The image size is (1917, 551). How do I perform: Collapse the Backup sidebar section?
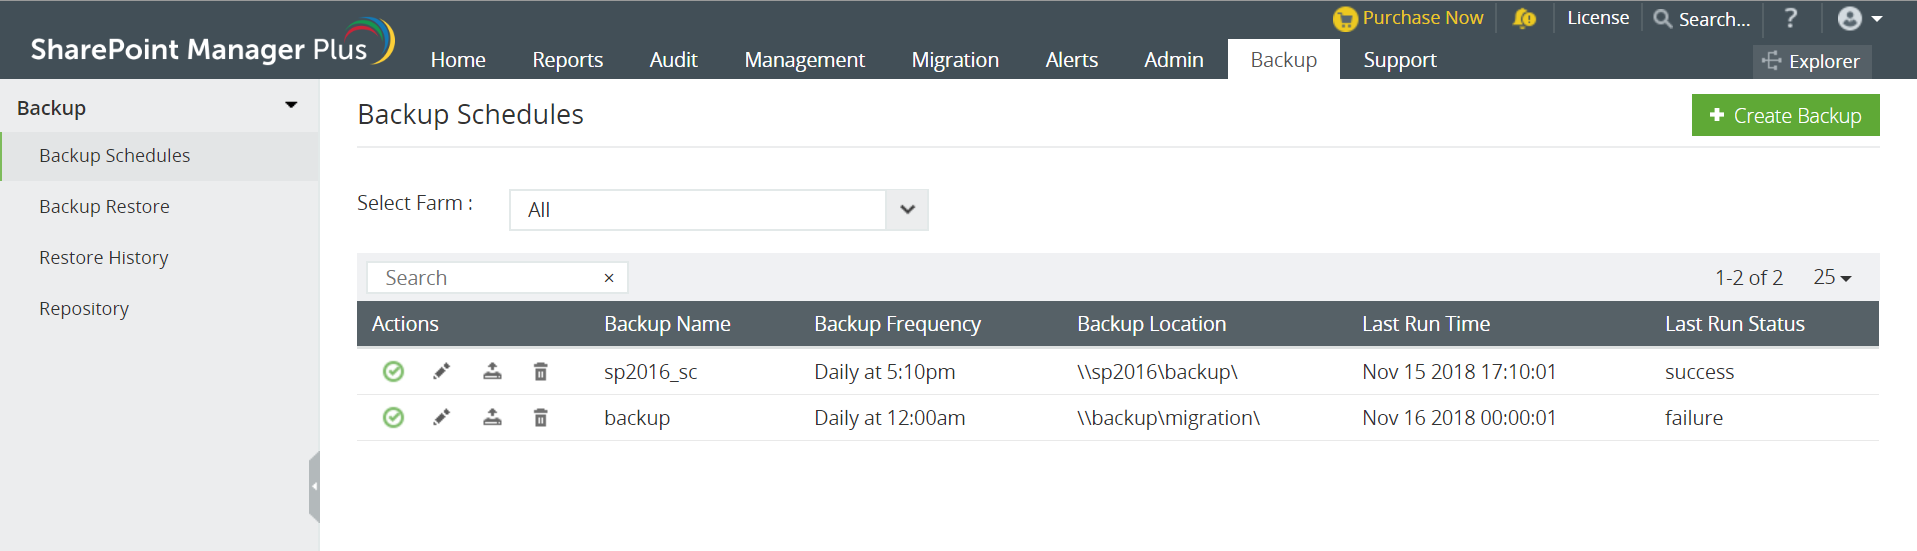point(291,105)
